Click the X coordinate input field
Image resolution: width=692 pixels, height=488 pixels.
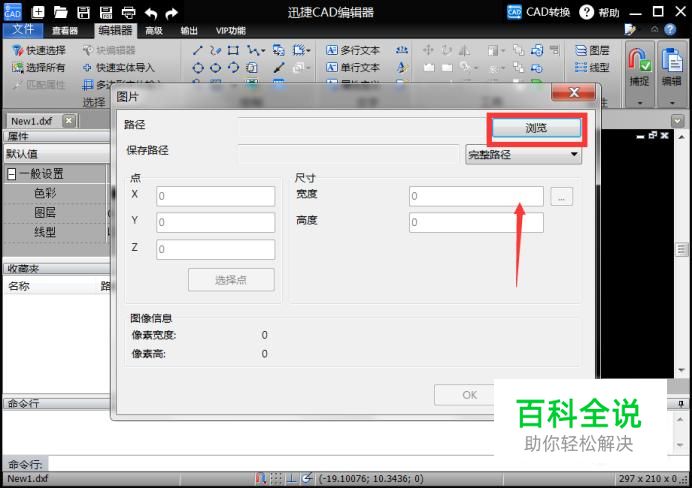[x=216, y=196]
